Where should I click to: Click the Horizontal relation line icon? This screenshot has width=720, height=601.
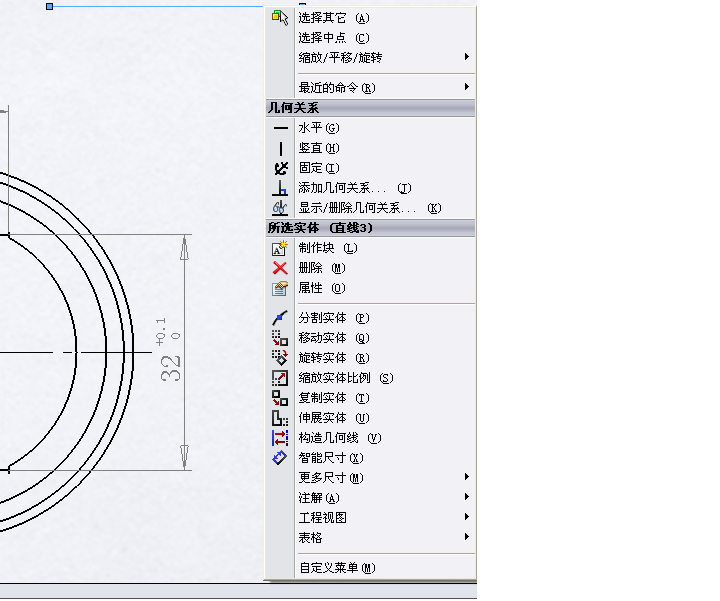pyautogui.click(x=281, y=128)
